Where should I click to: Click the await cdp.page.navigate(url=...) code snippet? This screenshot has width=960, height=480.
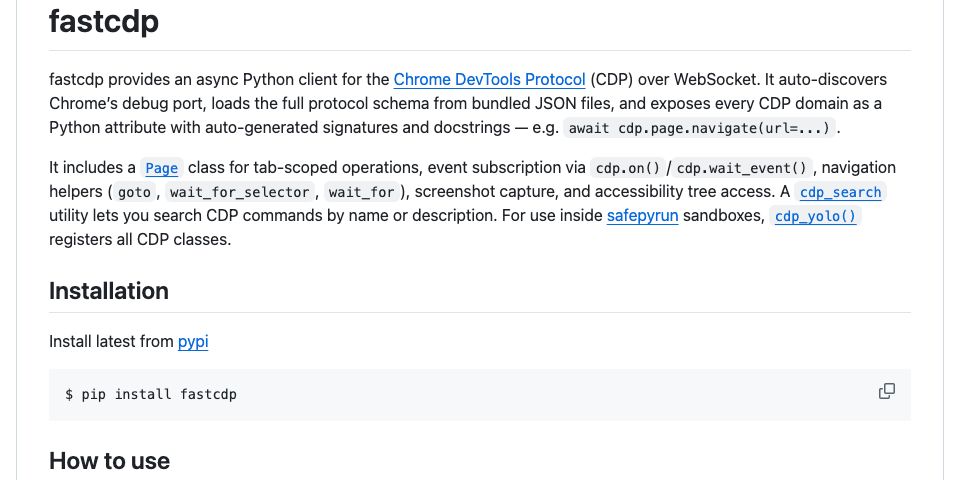tap(699, 129)
